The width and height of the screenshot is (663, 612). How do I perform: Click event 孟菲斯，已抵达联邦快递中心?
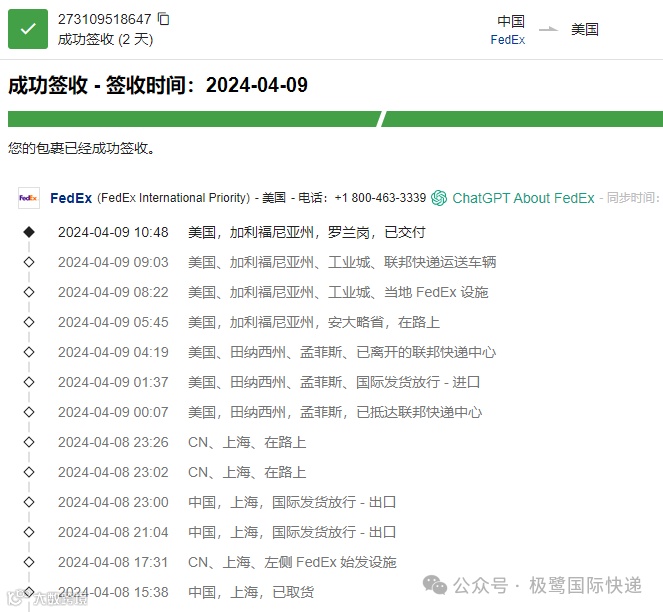(335, 412)
